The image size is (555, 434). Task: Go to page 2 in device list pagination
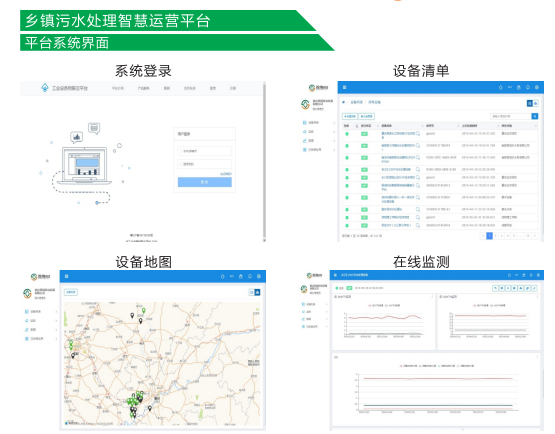pyautogui.click(x=496, y=236)
